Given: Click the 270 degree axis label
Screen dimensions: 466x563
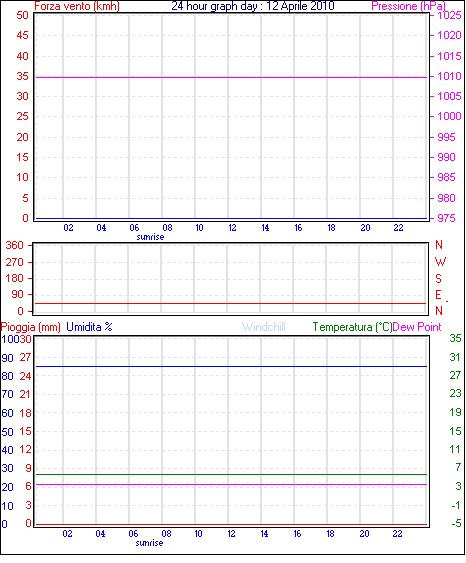Looking at the screenshot, I should pyautogui.click(x=14, y=262).
